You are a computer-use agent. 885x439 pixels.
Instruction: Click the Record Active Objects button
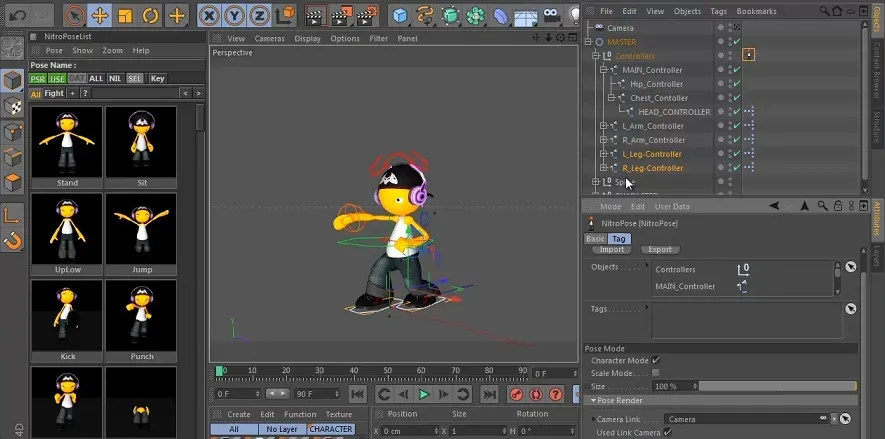(x=517, y=395)
